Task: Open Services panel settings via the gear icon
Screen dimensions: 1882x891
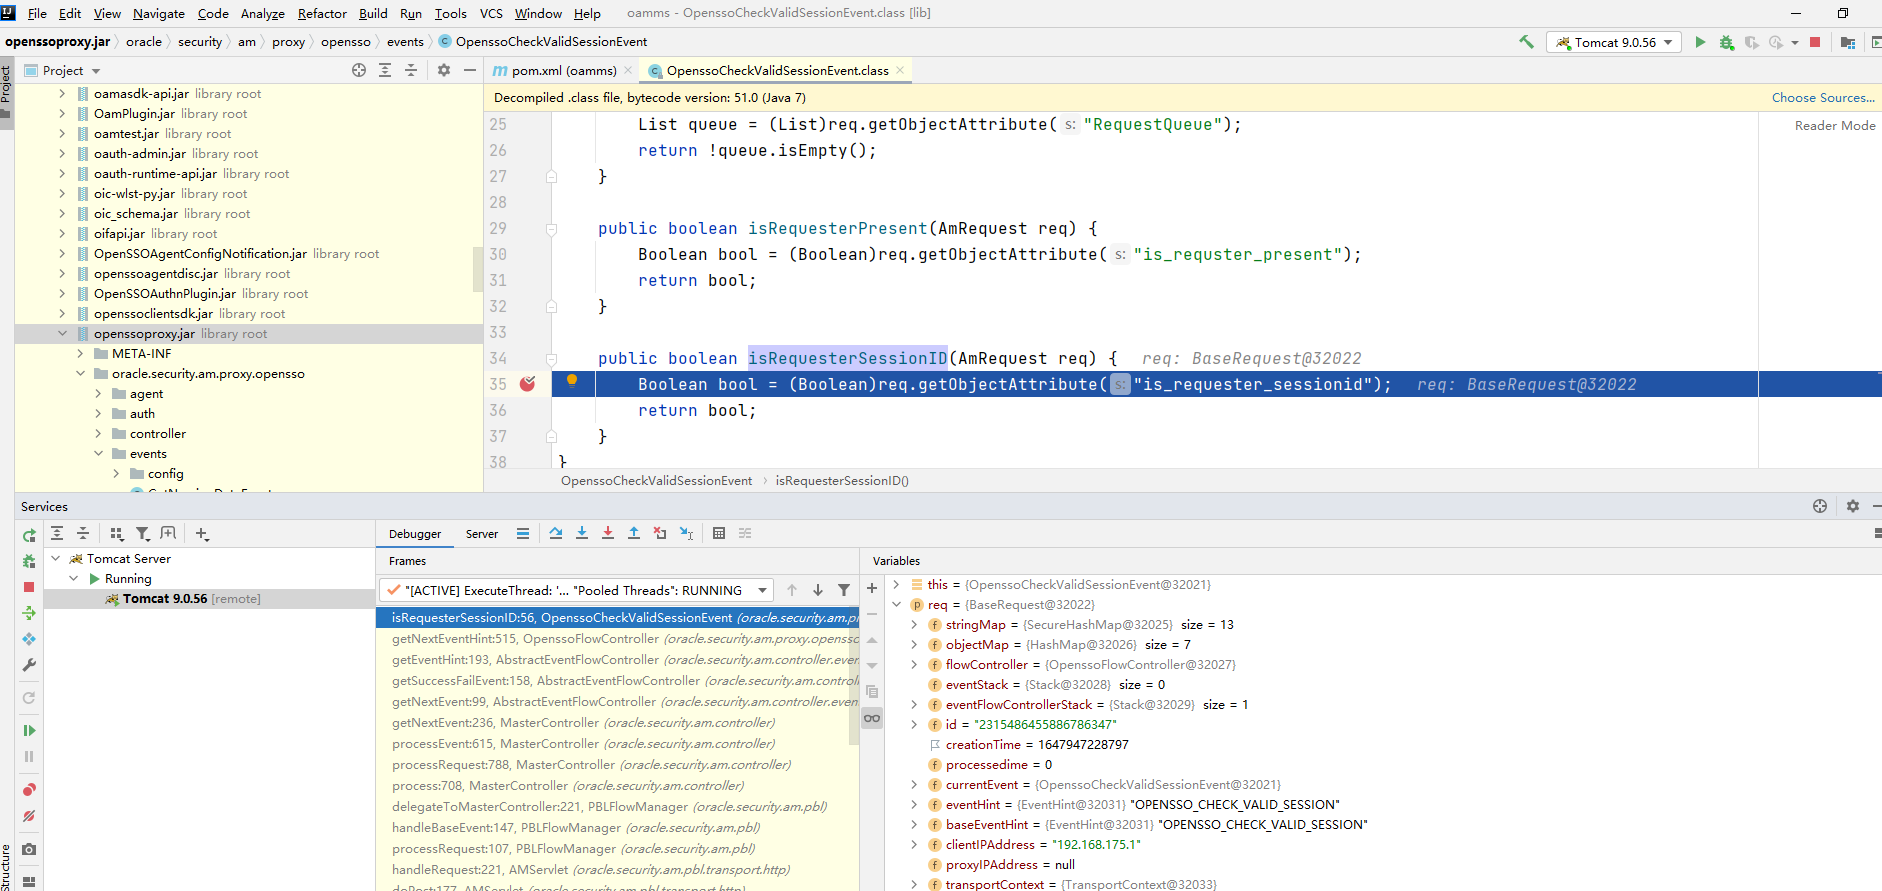Action: click(x=1853, y=506)
